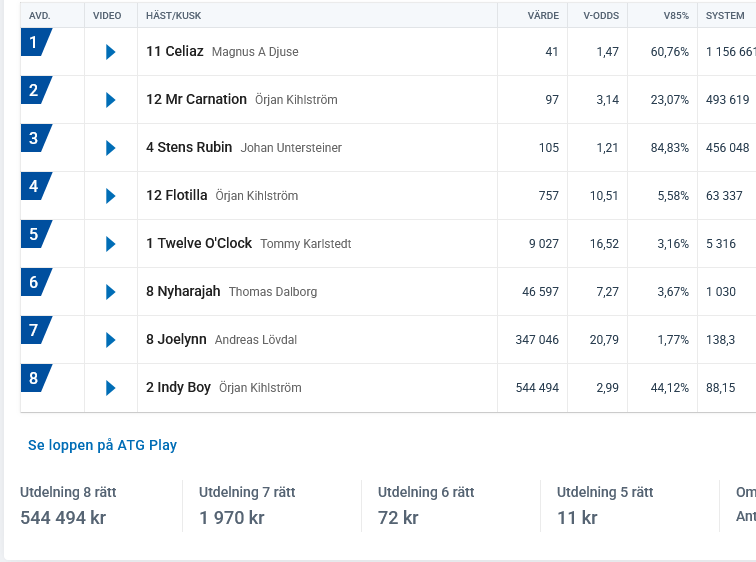Click Utdelning 8 rätt payout amount
The height and width of the screenshot is (562, 756).
63,518
